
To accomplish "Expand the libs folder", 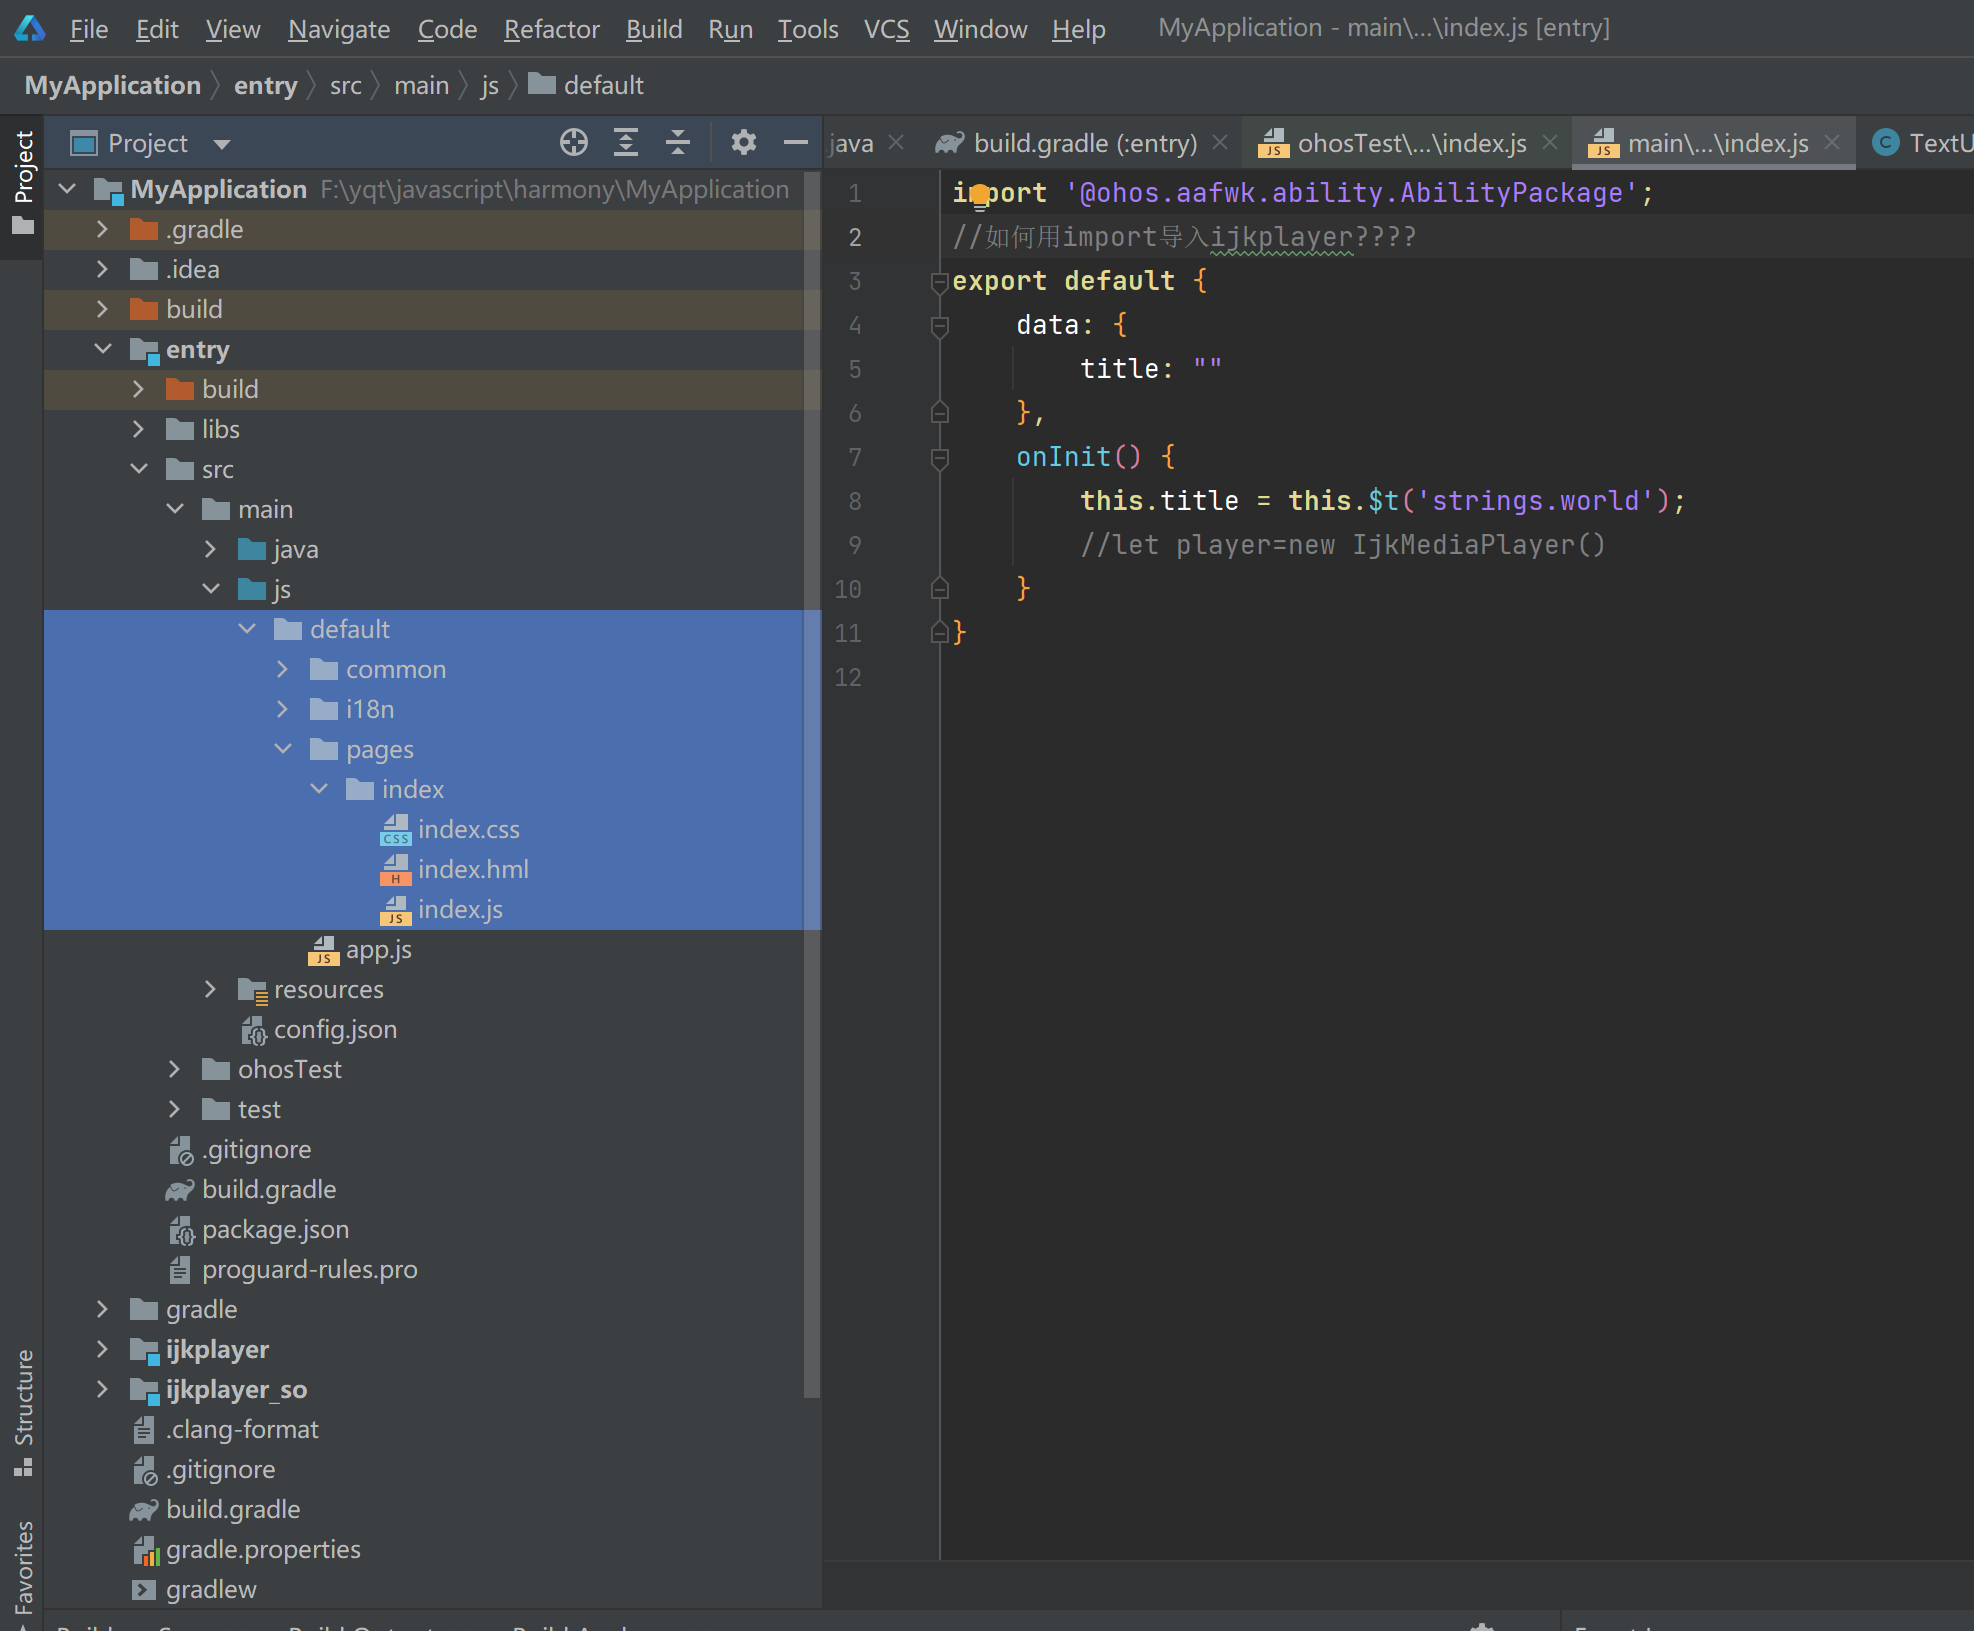I will [x=138, y=430].
